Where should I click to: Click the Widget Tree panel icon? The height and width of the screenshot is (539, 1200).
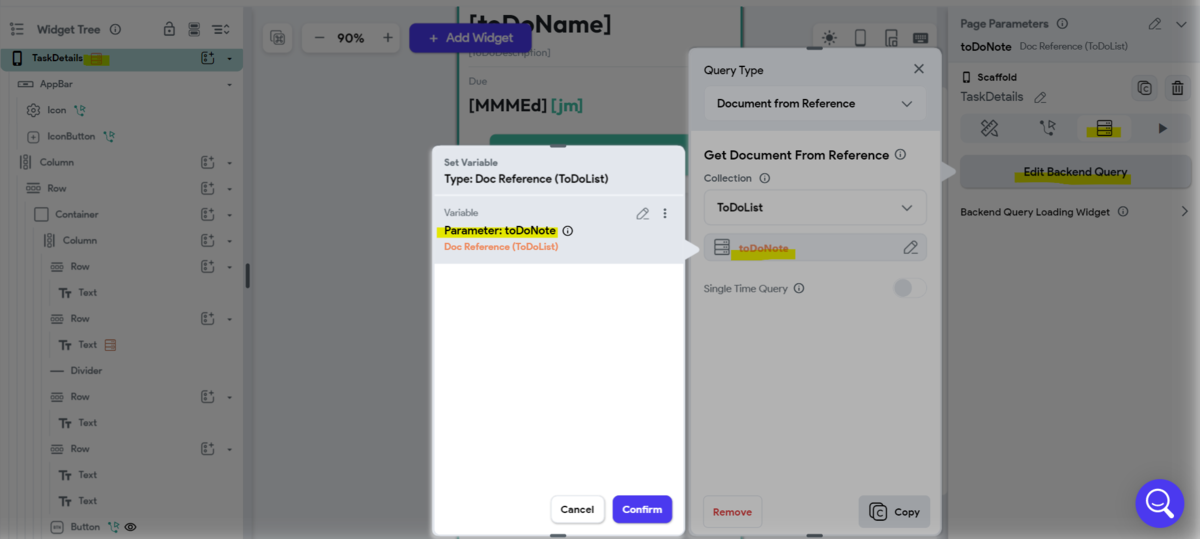coord(16,29)
